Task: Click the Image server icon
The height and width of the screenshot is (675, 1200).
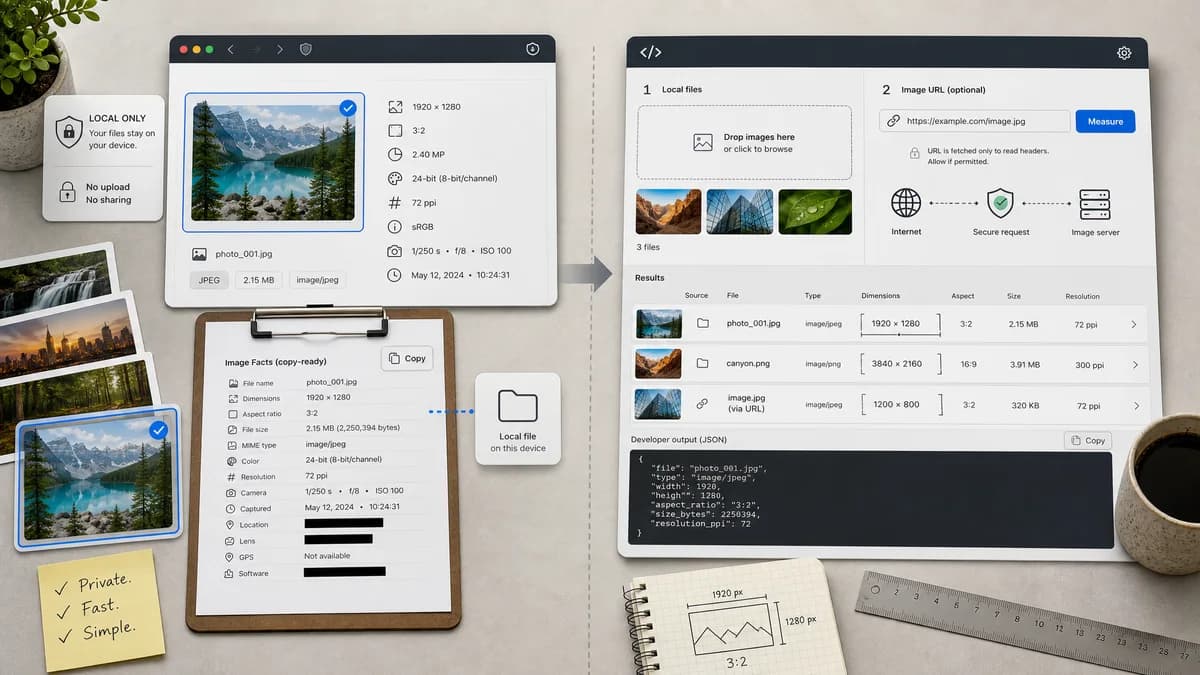Action: pyautogui.click(x=1095, y=203)
